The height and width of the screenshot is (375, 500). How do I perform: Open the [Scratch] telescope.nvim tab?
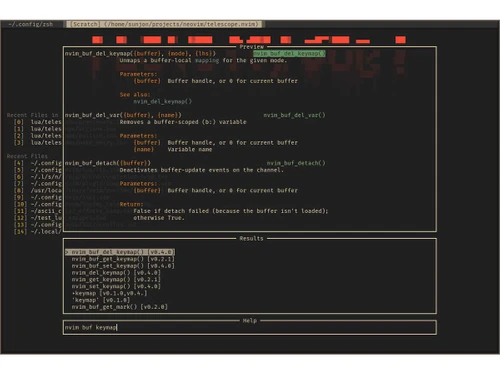click(165, 24)
